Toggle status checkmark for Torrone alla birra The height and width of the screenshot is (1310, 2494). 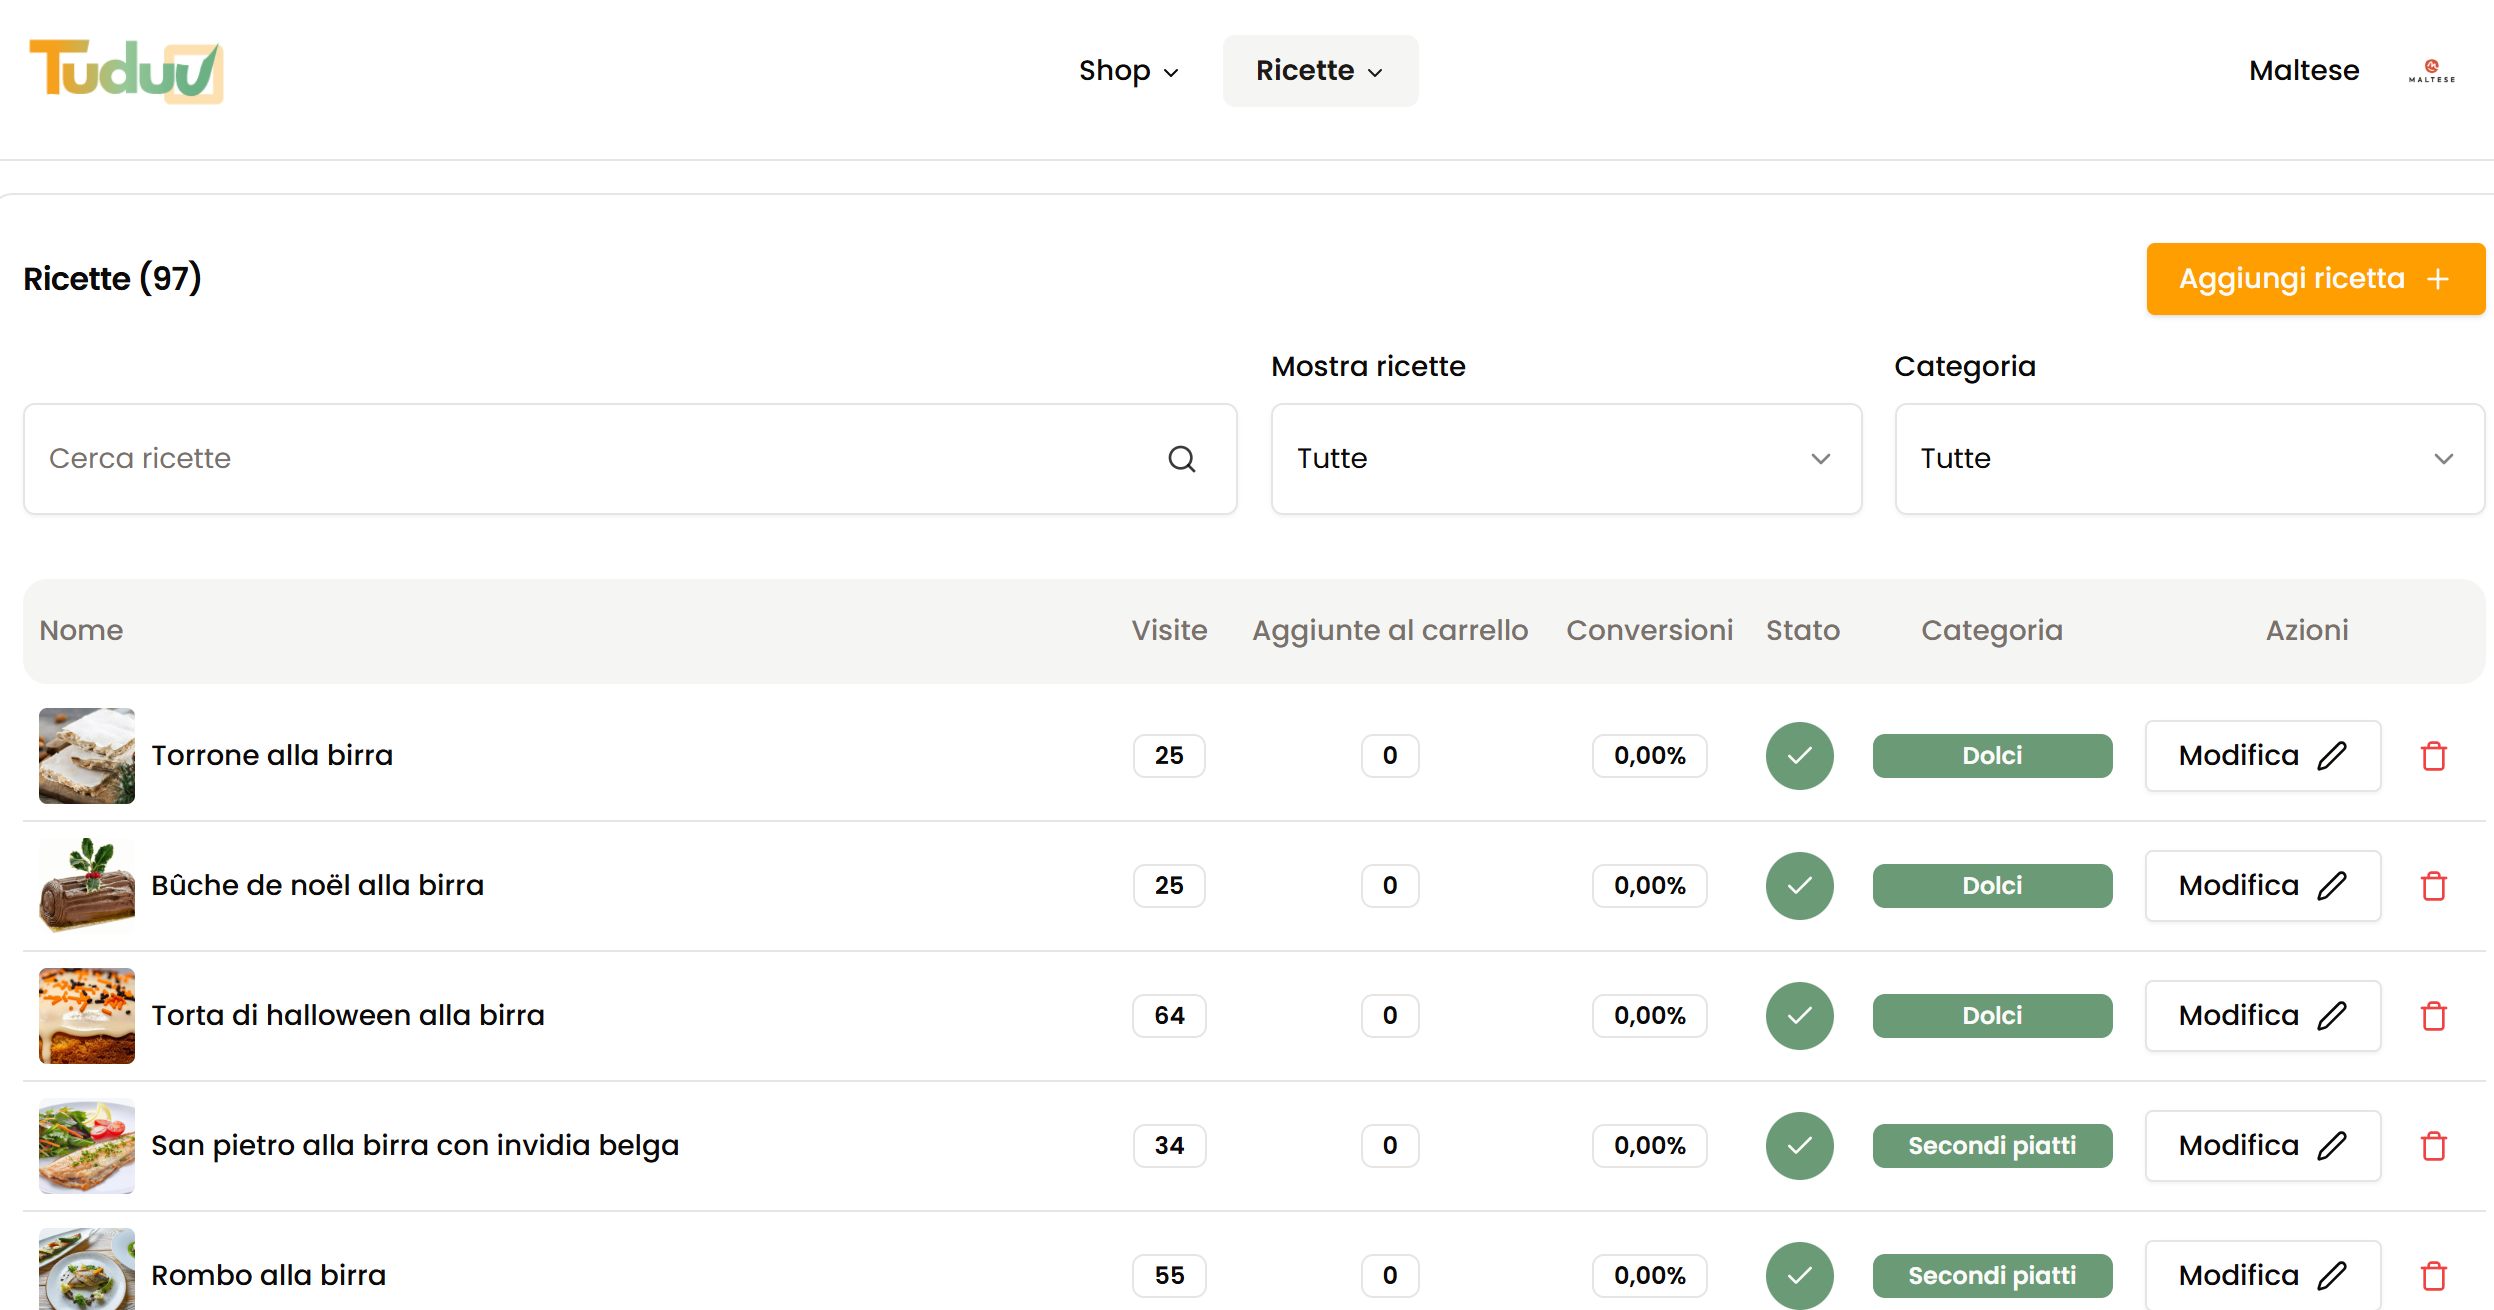pos(1799,756)
